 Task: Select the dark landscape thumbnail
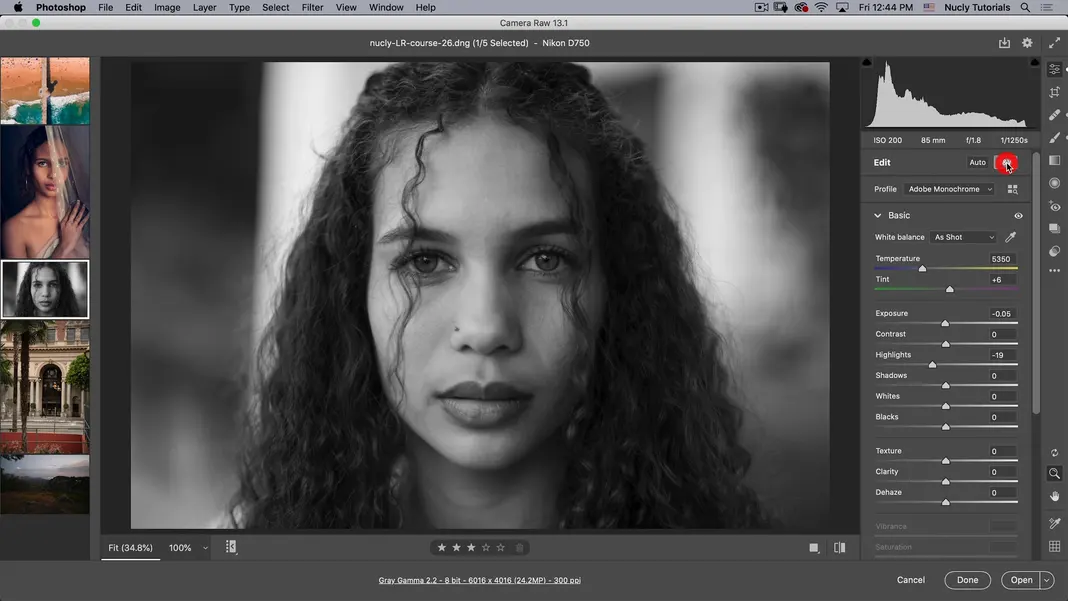point(45,484)
